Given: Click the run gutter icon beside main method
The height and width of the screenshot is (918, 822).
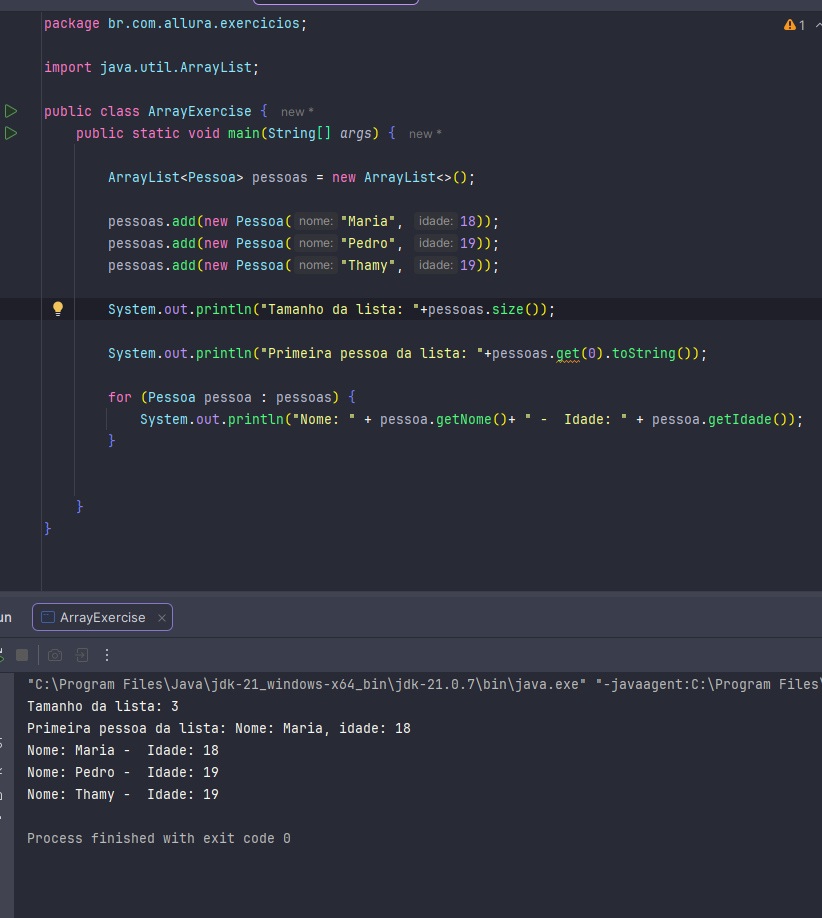Looking at the screenshot, I should 11,133.
